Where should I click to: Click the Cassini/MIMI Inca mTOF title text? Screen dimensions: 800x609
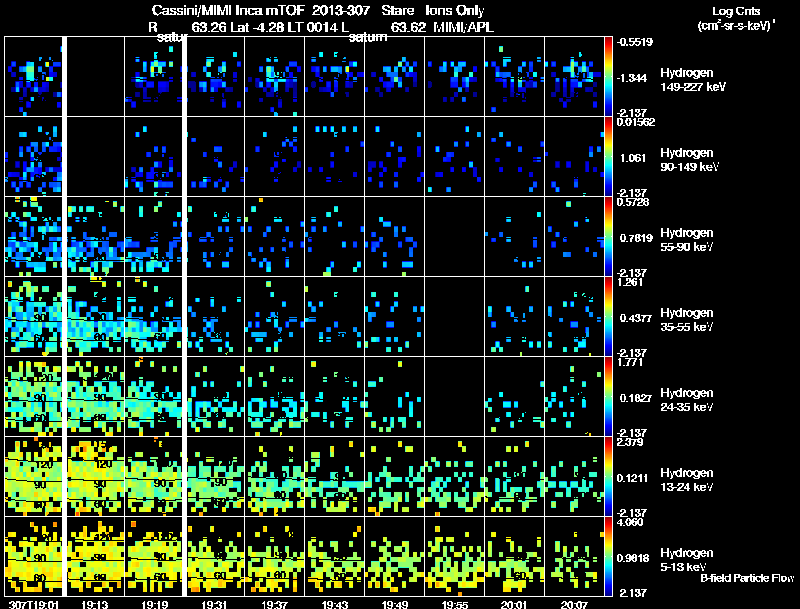click(228, 11)
